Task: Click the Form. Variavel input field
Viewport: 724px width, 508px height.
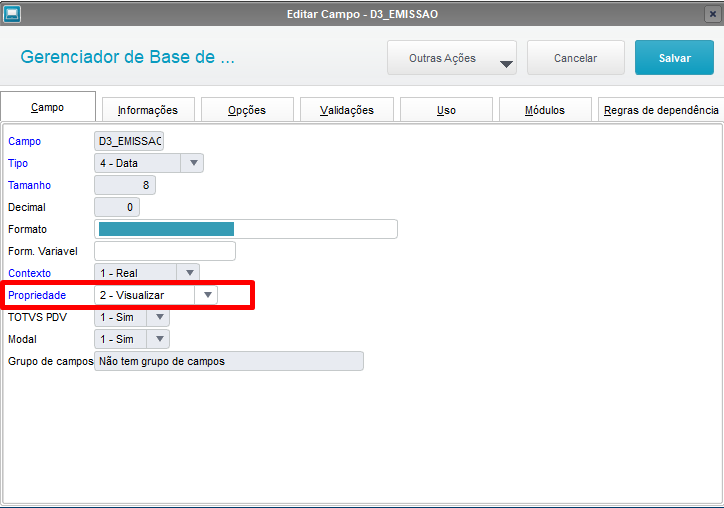Action: pos(165,251)
